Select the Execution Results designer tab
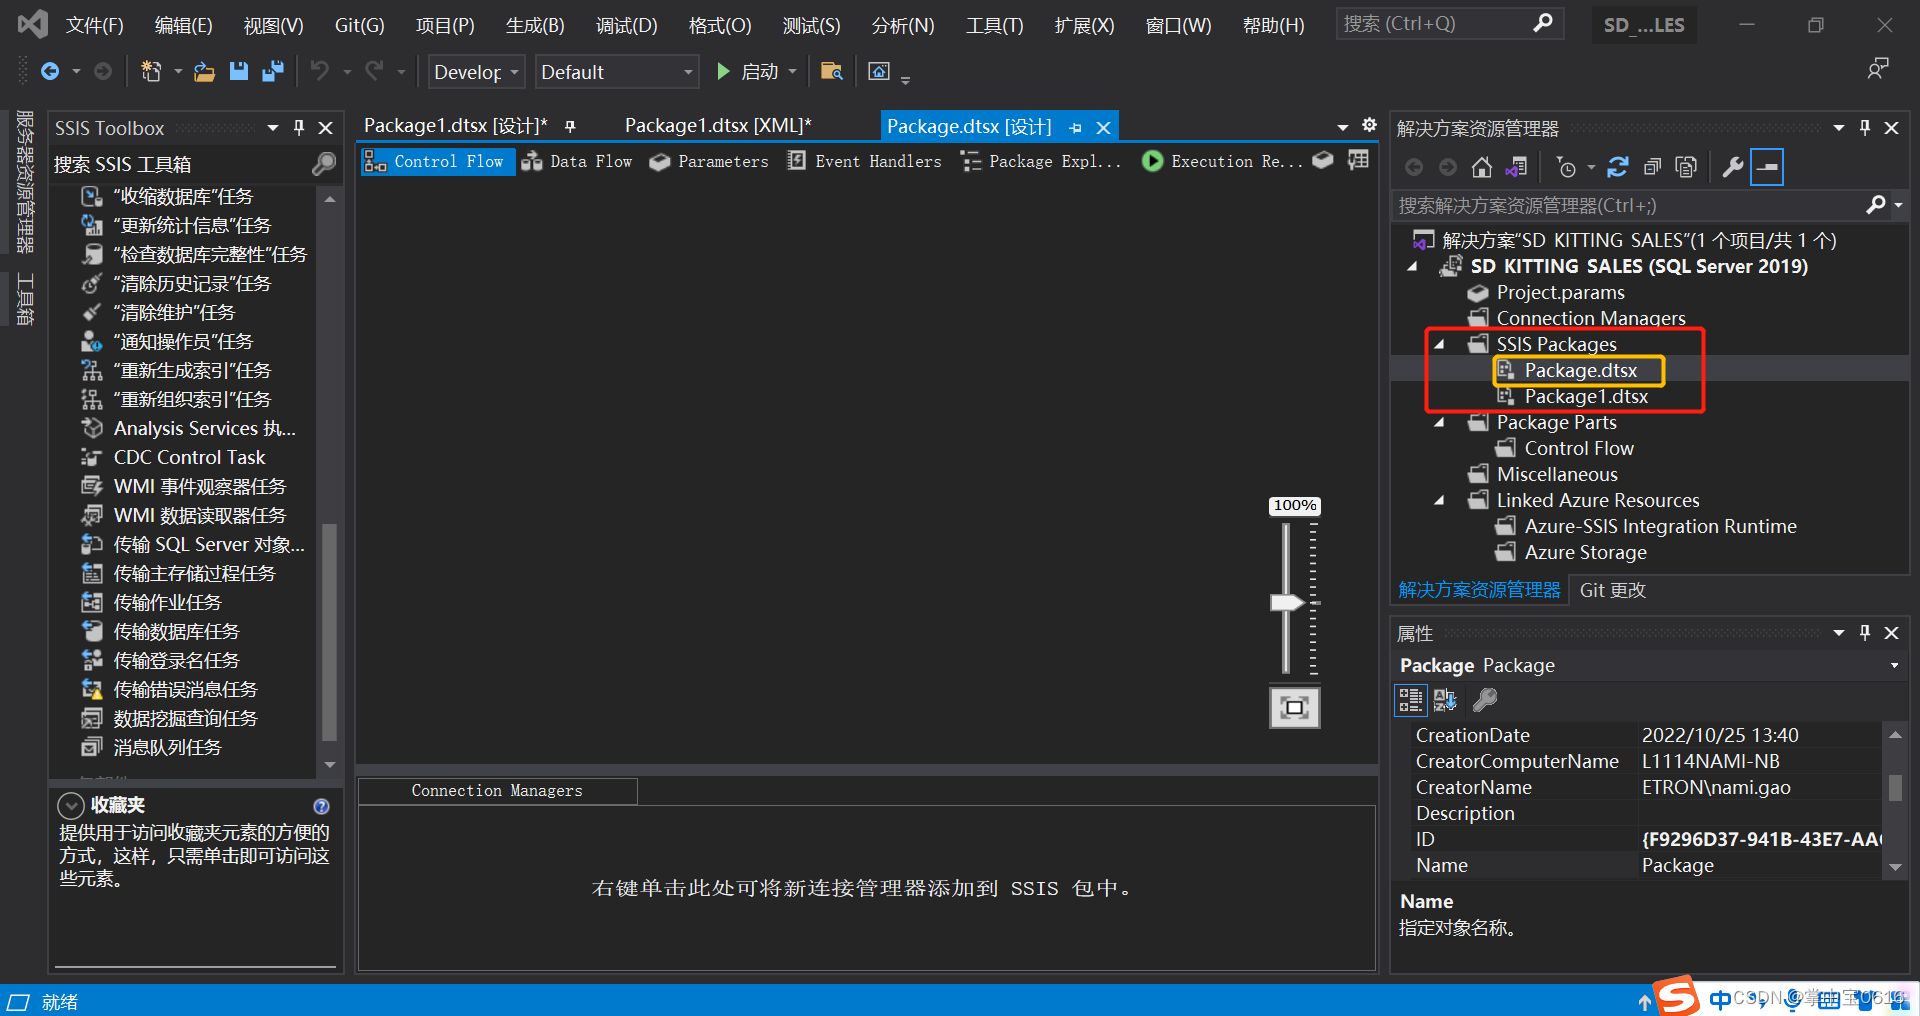Viewport: 1920px width, 1016px height. click(x=1222, y=161)
